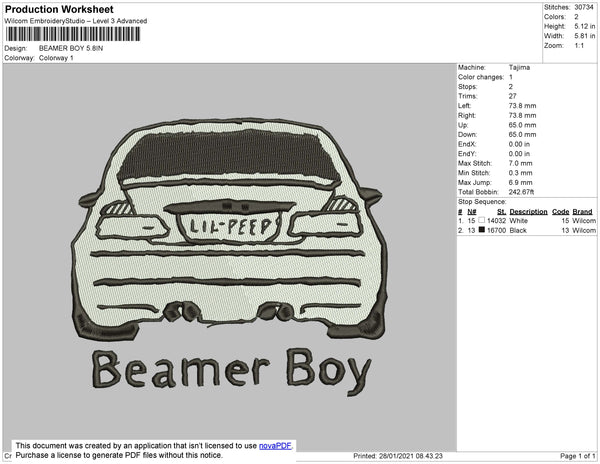This screenshot has height=464, width=600.
Task: Select the 'Color changes:' label
Action: (481, 77)
